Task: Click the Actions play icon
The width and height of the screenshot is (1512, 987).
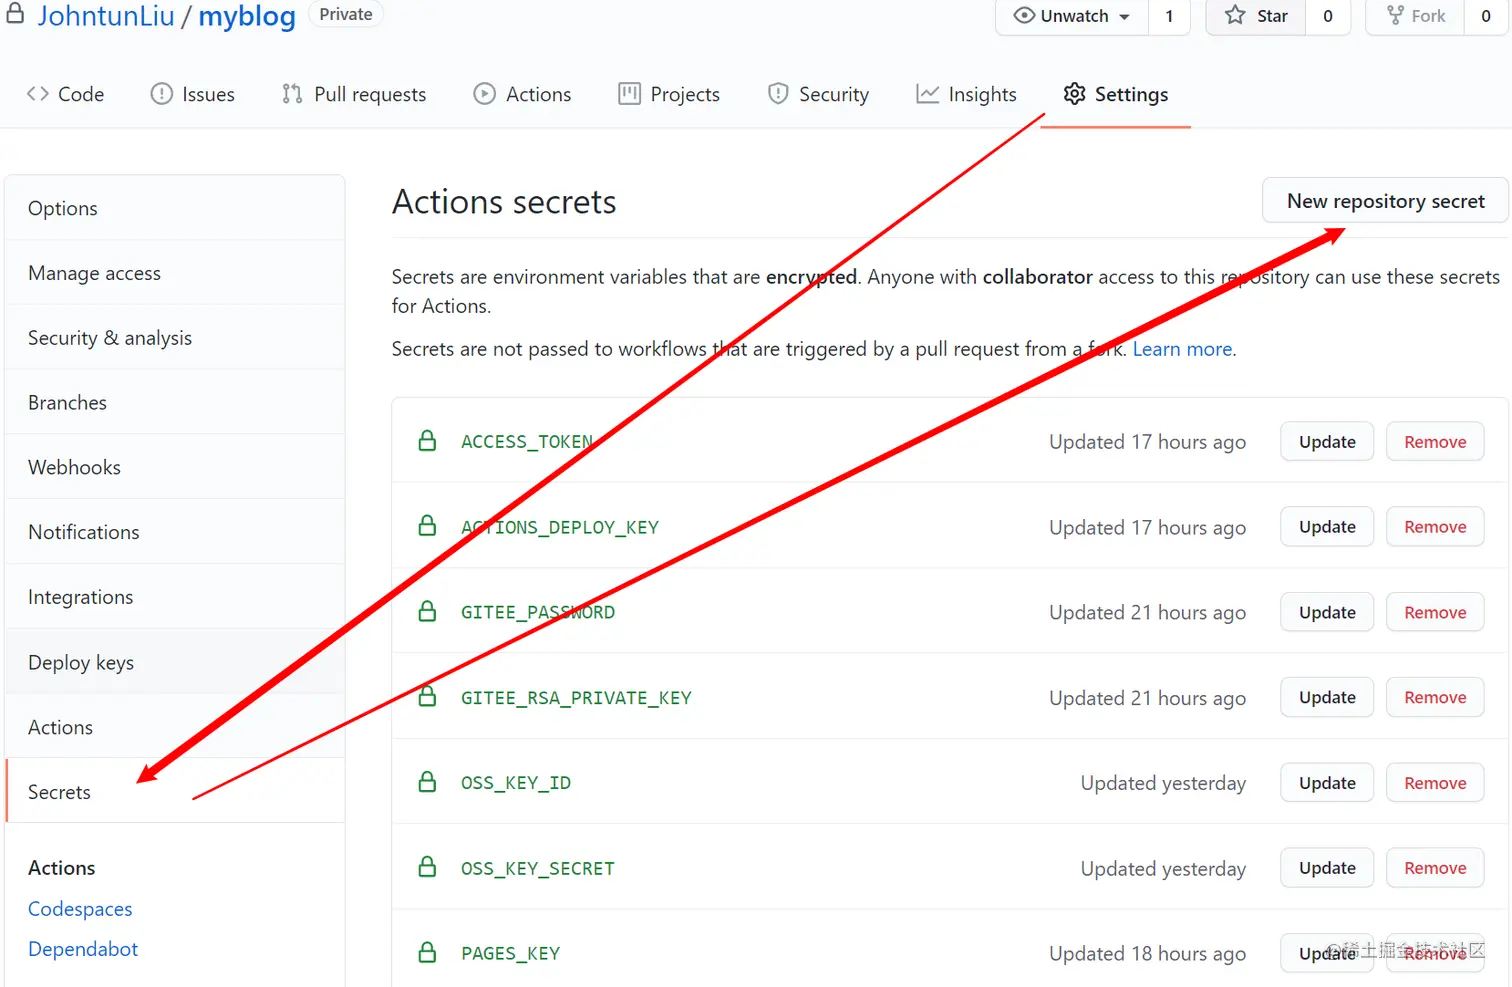Action: [484, 94]
